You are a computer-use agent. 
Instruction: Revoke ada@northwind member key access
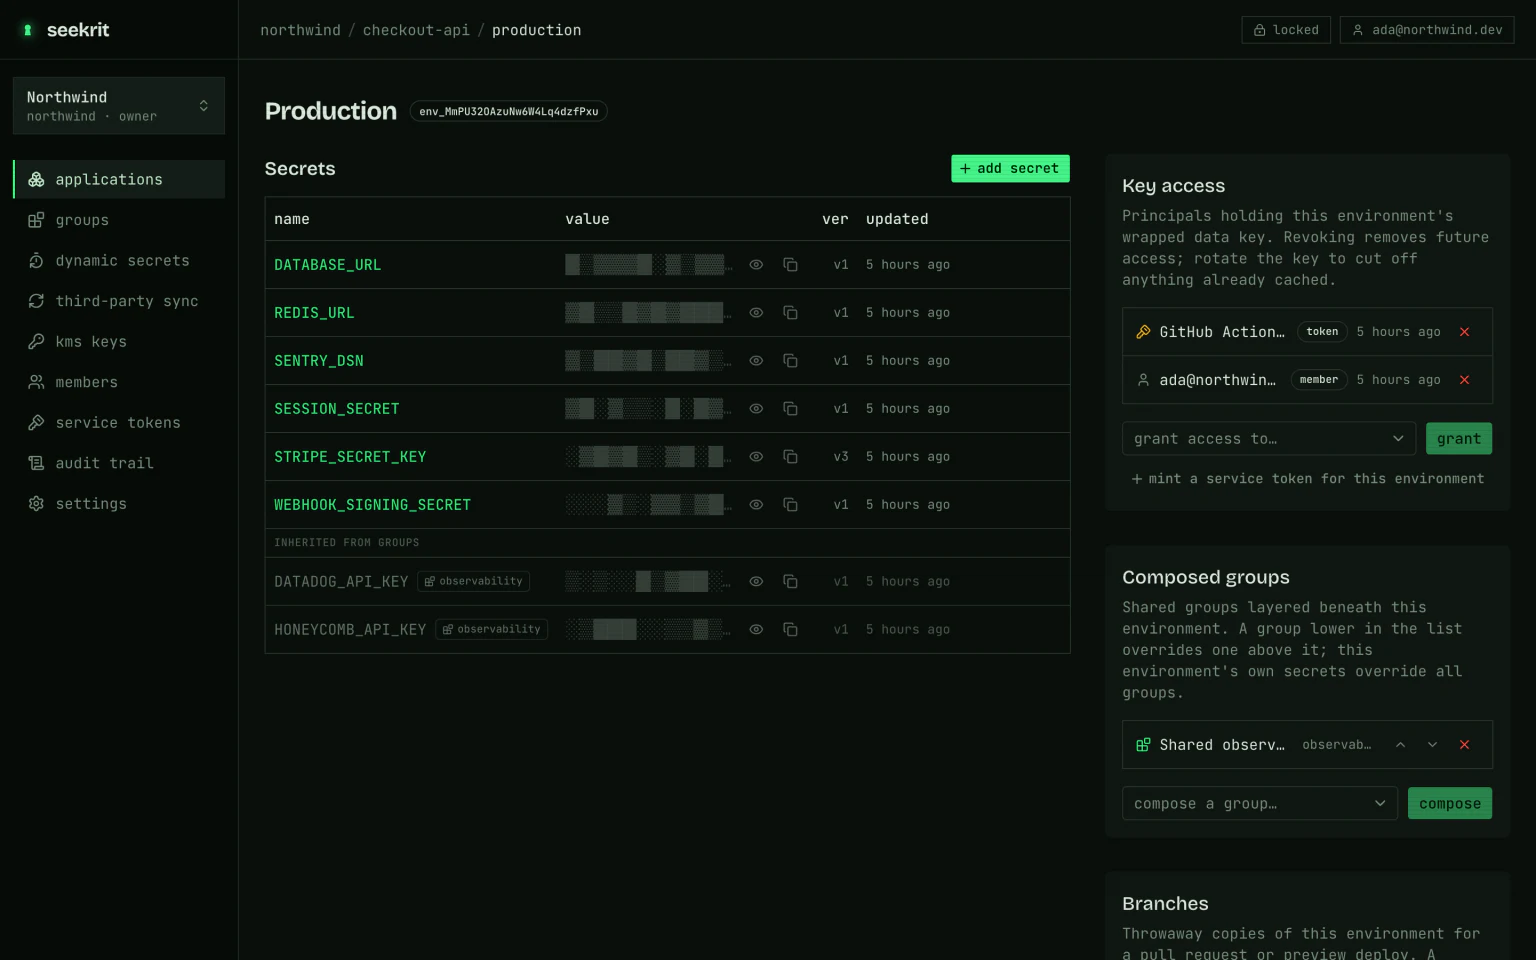click(x=1464, y=380)
